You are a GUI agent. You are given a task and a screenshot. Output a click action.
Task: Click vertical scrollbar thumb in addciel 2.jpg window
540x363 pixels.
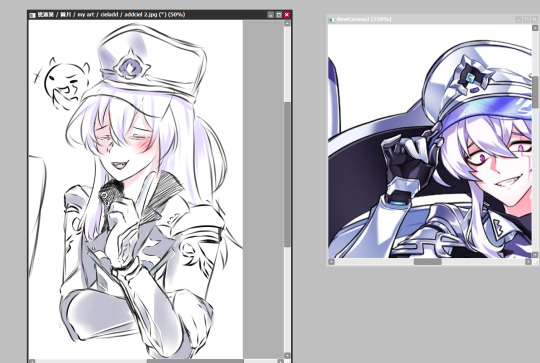(x=287, y=174)
